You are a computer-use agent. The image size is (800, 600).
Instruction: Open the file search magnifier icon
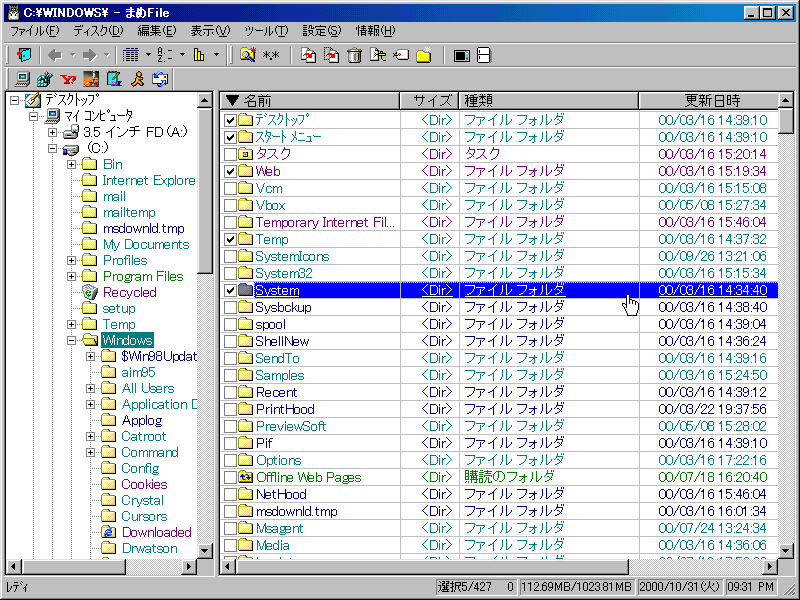coord(248,55)
